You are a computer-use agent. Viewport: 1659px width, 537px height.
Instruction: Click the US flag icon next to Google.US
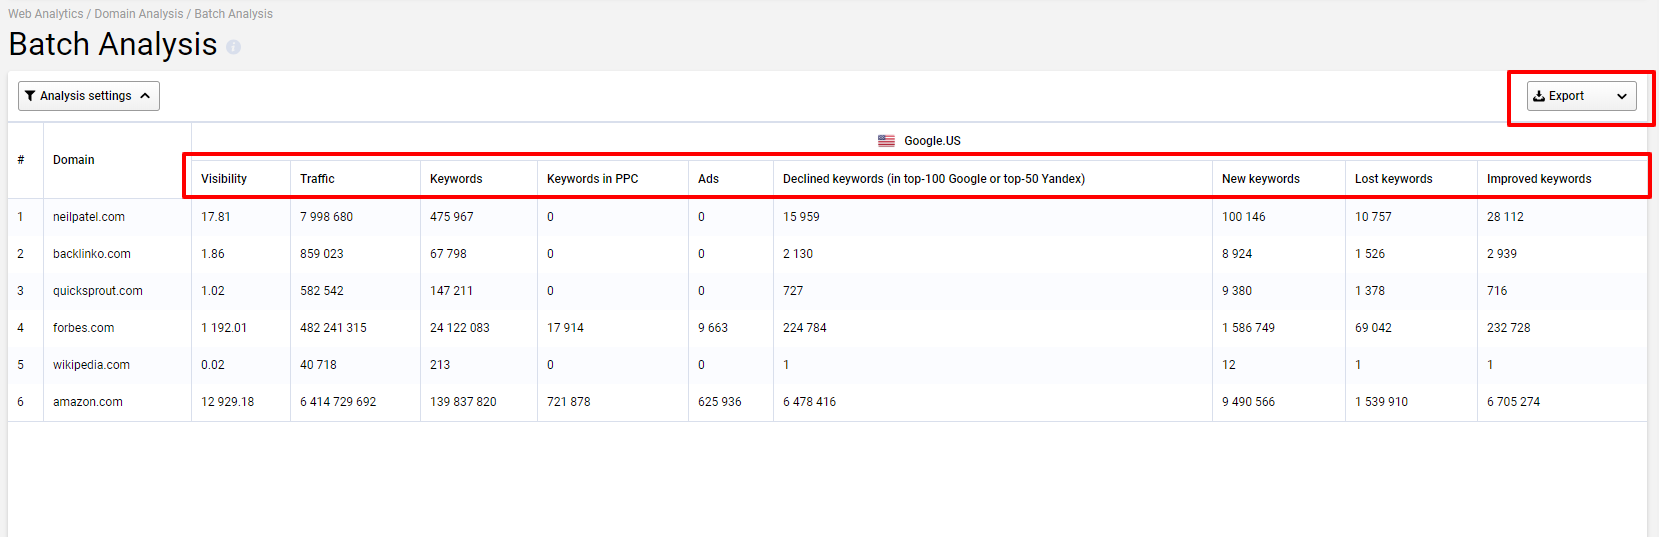pyautogui.click(x=887, y=141)
